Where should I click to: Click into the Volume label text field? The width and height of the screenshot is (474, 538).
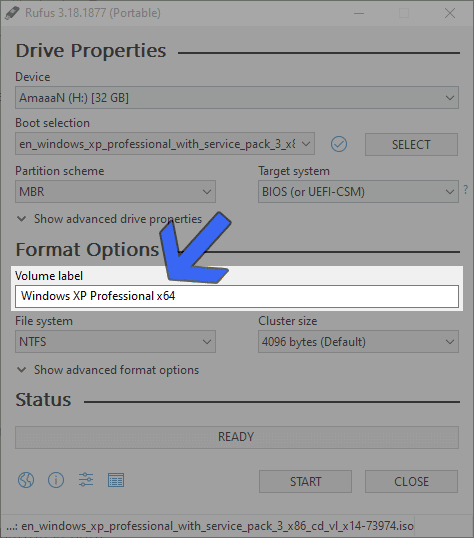point(237,296)
